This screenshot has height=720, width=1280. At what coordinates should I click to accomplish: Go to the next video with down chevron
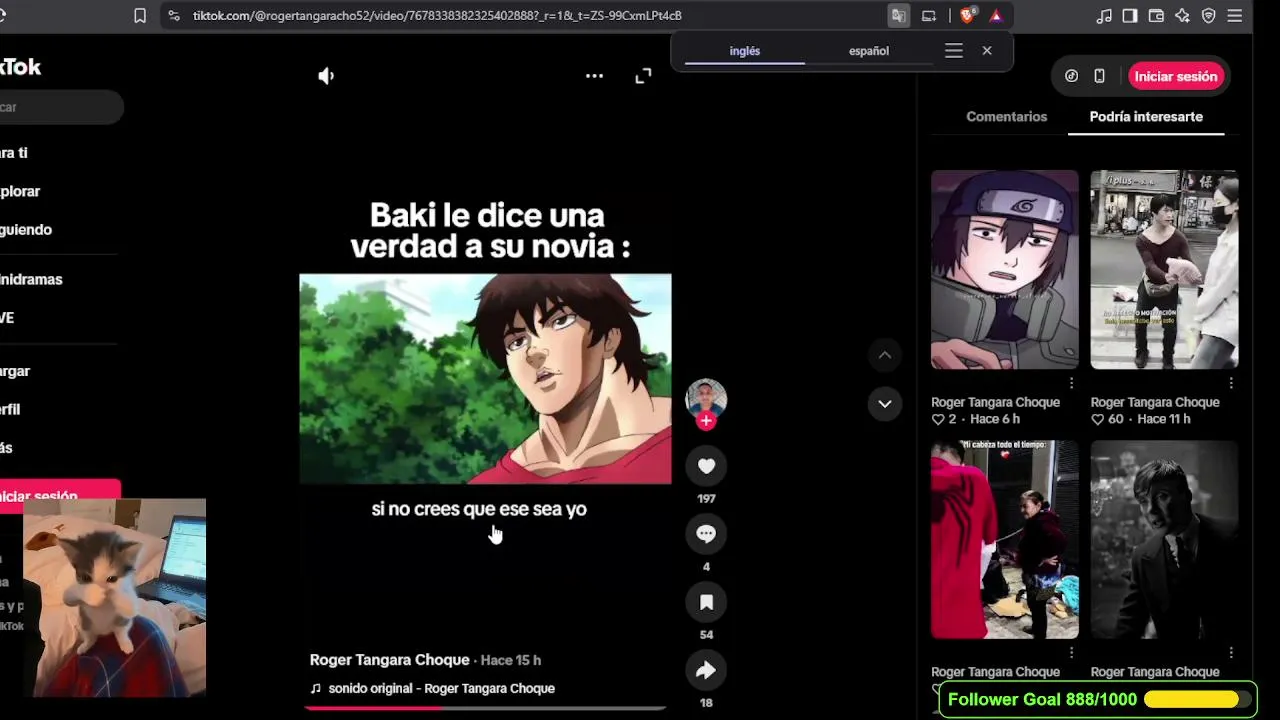click(x=885, y=404)
